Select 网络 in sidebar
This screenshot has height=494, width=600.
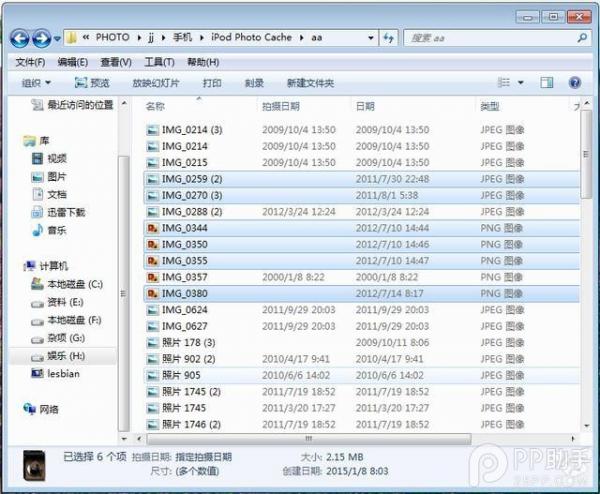(x=41, y=409)
